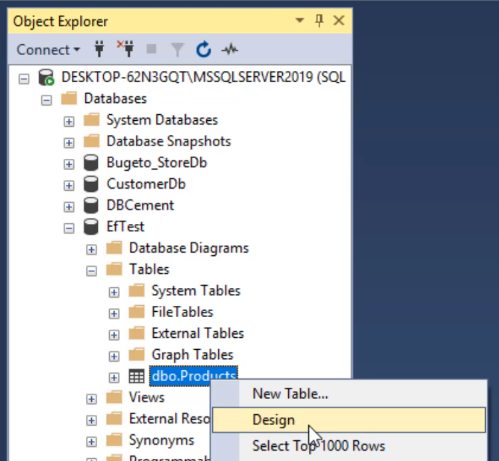The image size is (499, 461).
Task: Select the EfTest database icon
Action: click(x=91, y=227)
